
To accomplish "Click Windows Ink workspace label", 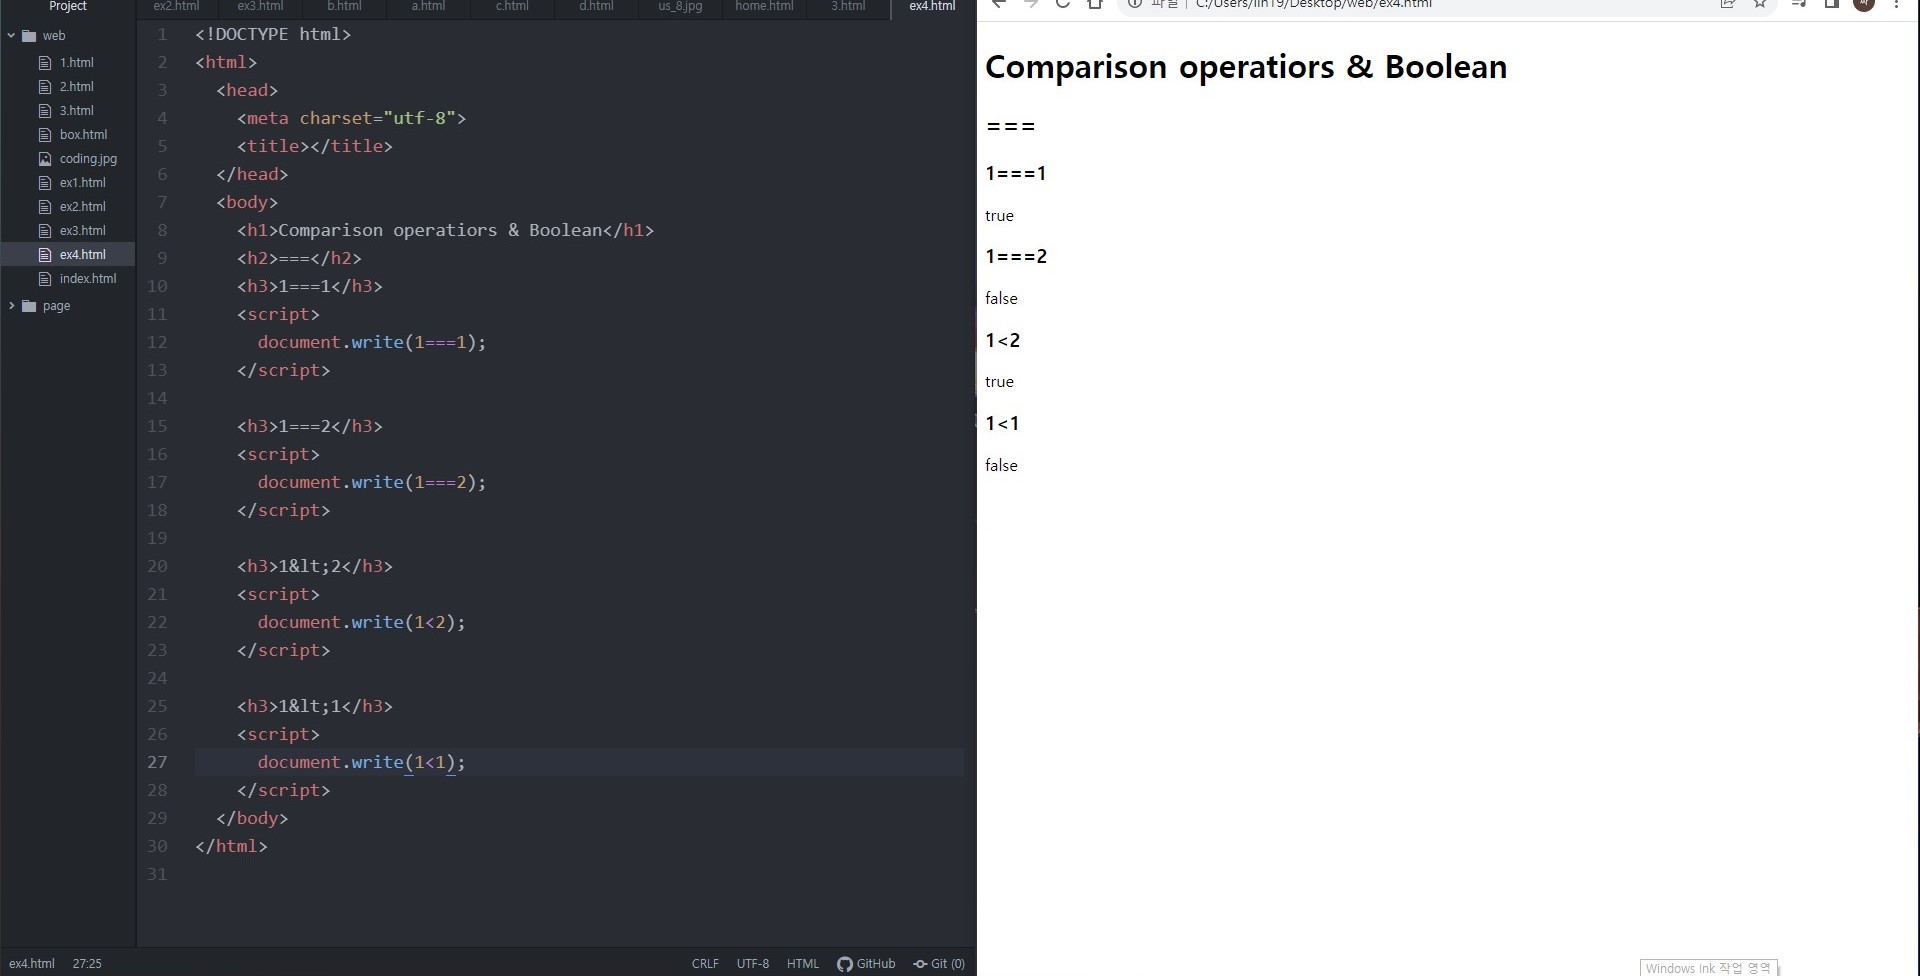I will (x=1708, y=968).
